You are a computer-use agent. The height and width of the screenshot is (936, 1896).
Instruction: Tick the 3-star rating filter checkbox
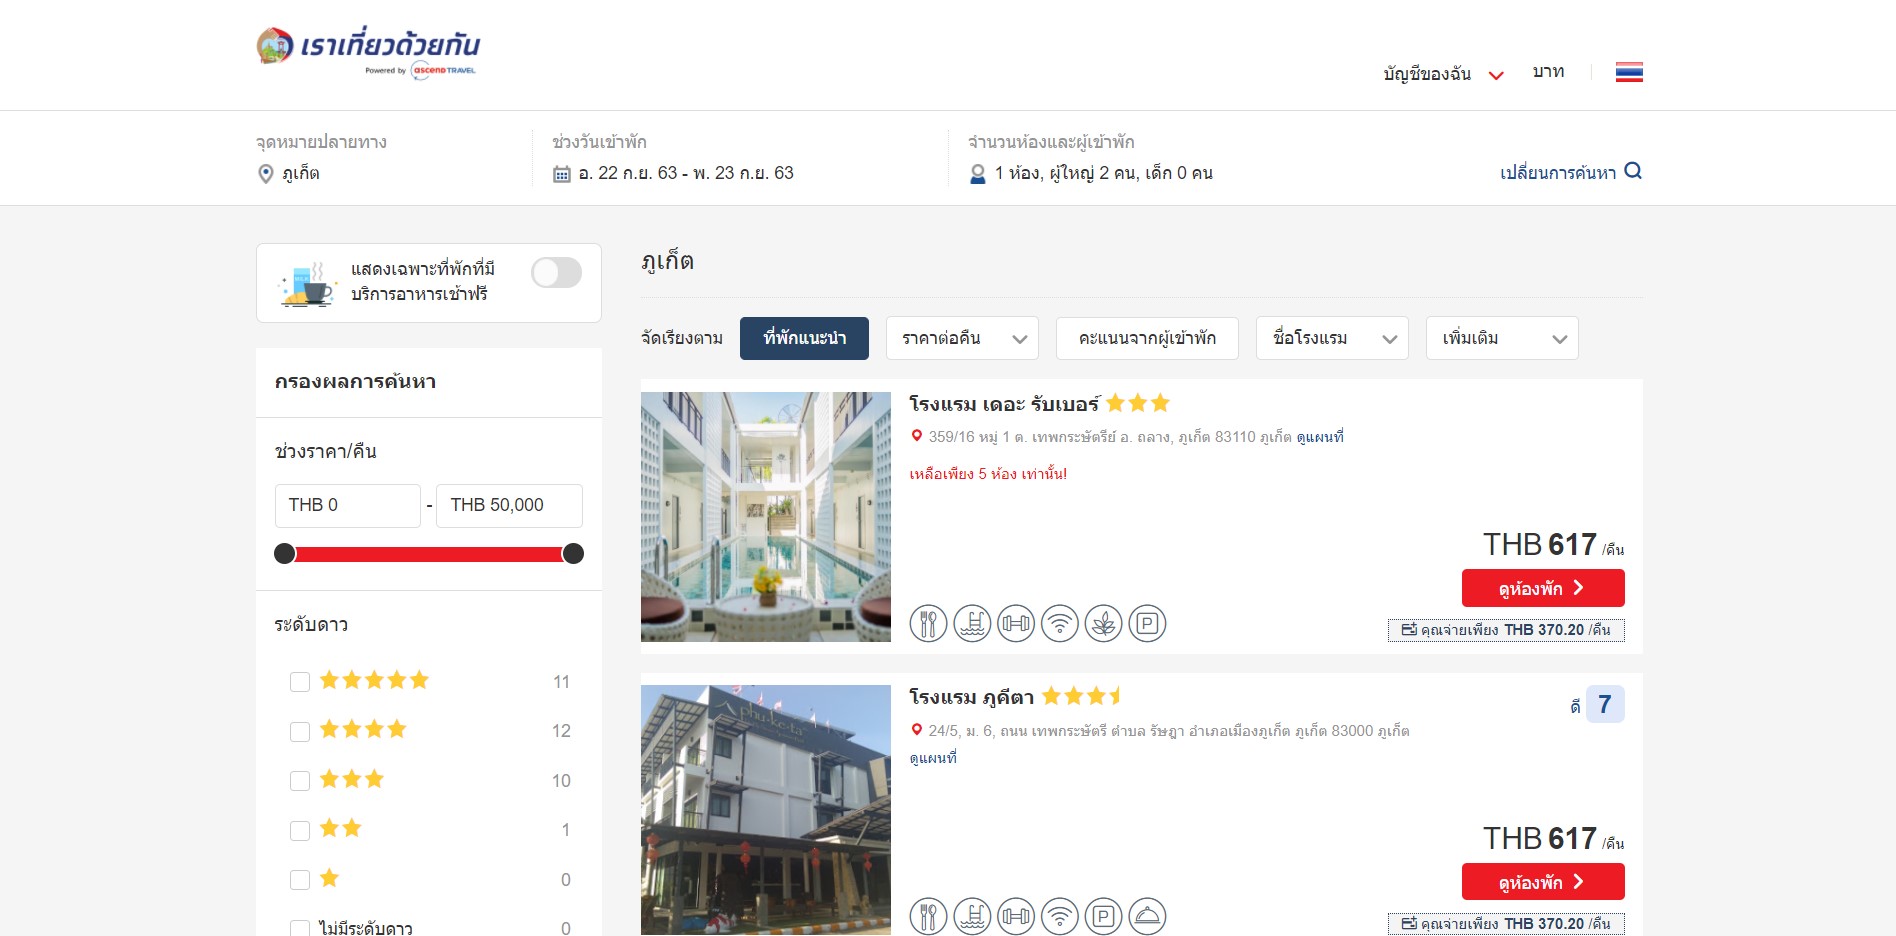pyautogui.click(x=300, y=781)
